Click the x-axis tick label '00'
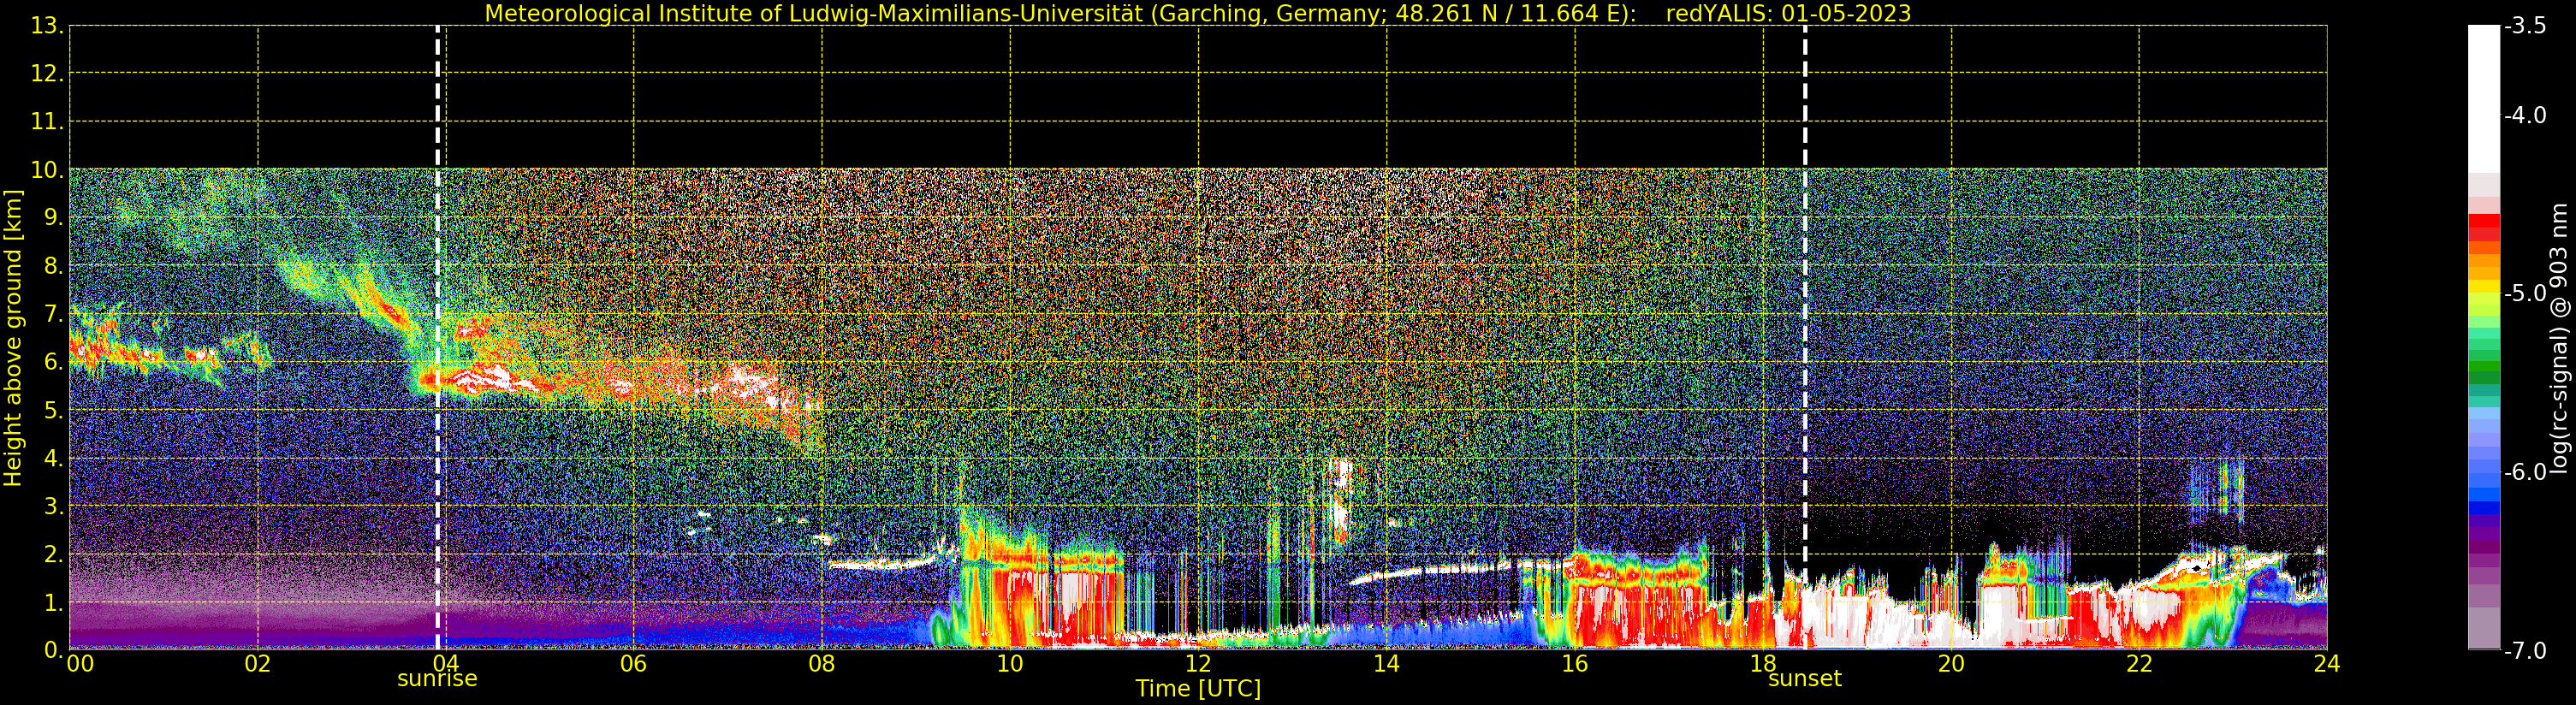Image resolution: width=2576 pixels, height=705 pixels. [x=80, y=664]
